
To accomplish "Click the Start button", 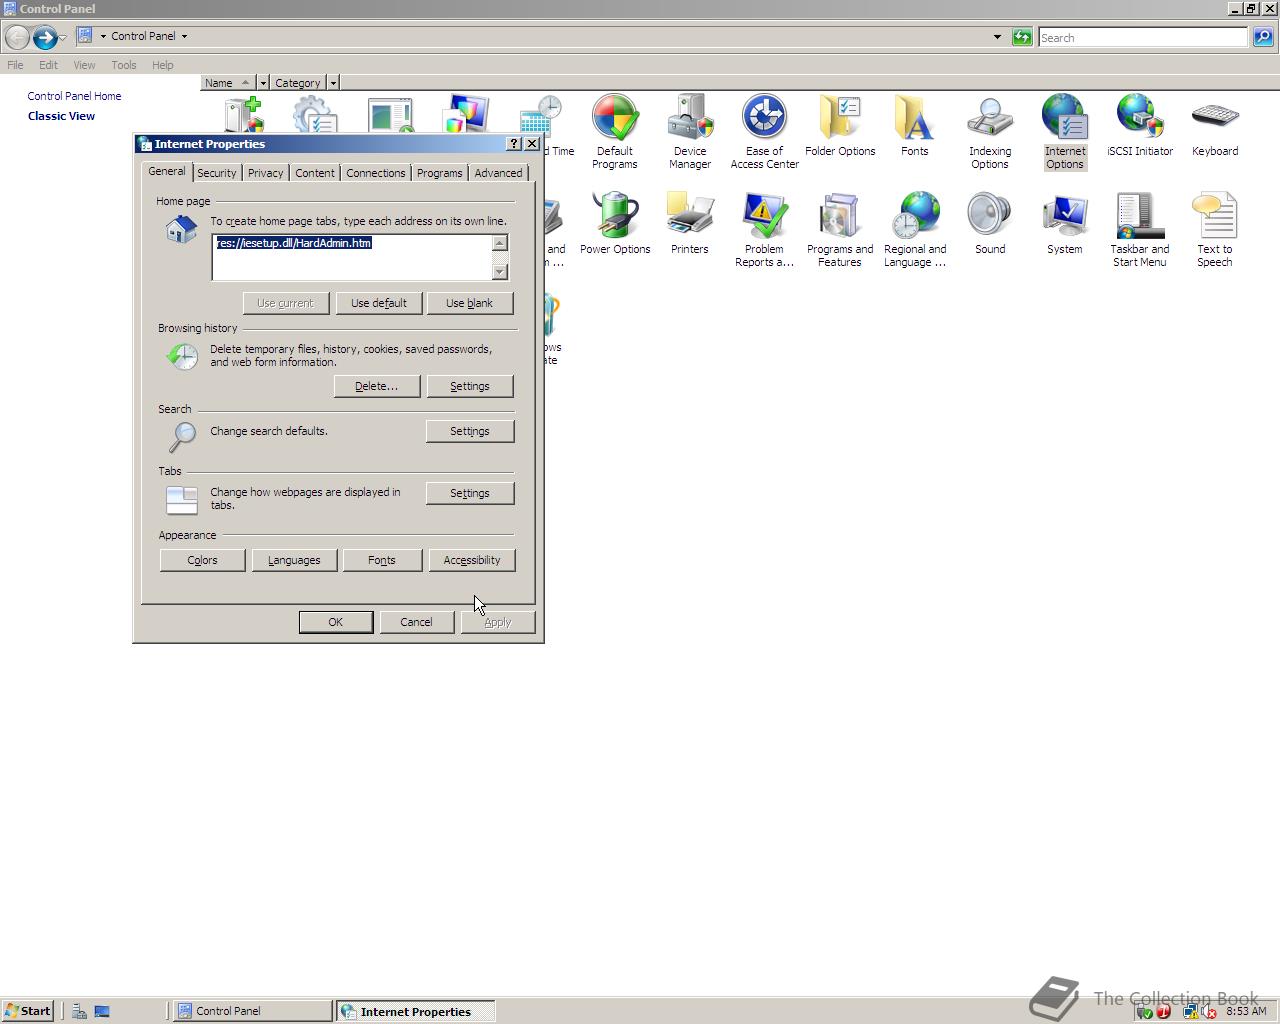I will (x=28, y=1011).
